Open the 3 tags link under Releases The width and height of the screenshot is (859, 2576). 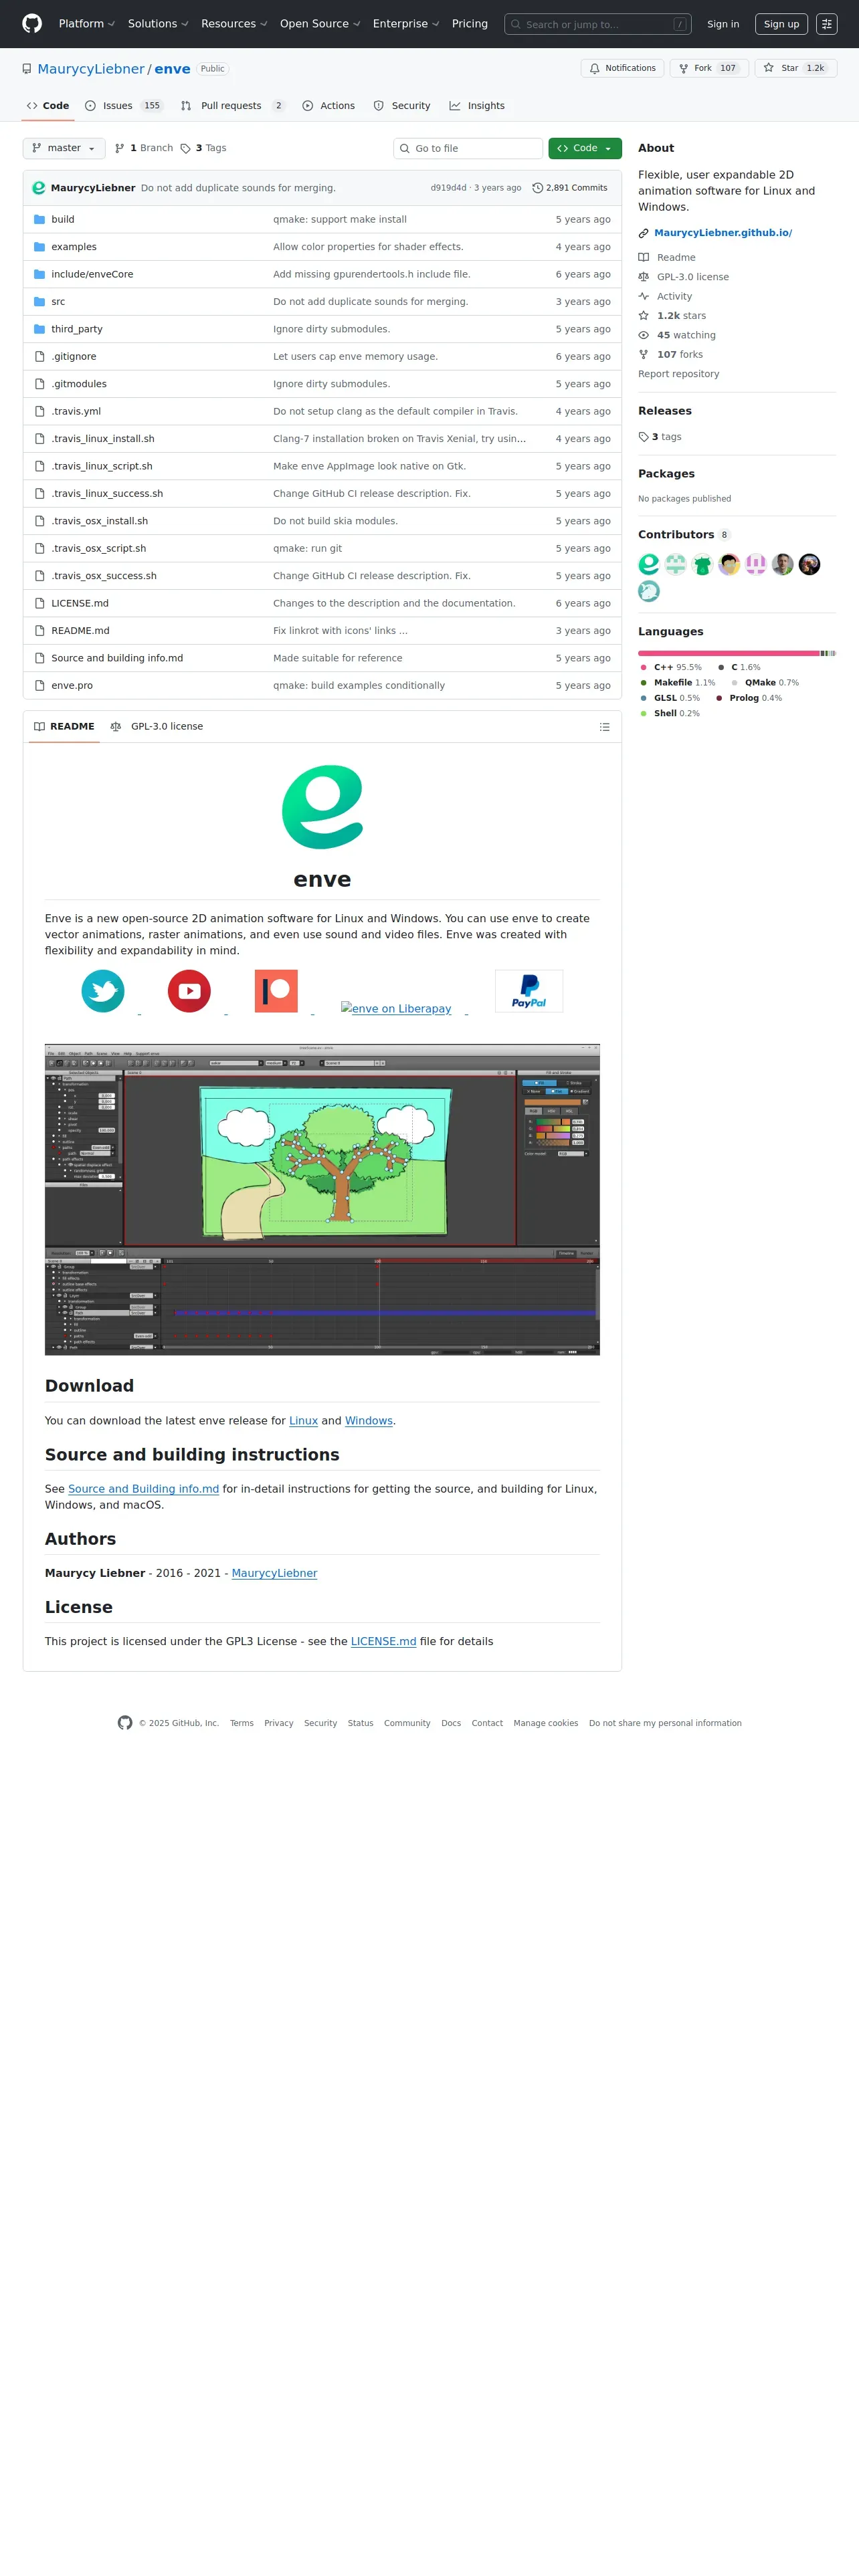(660, 437)
